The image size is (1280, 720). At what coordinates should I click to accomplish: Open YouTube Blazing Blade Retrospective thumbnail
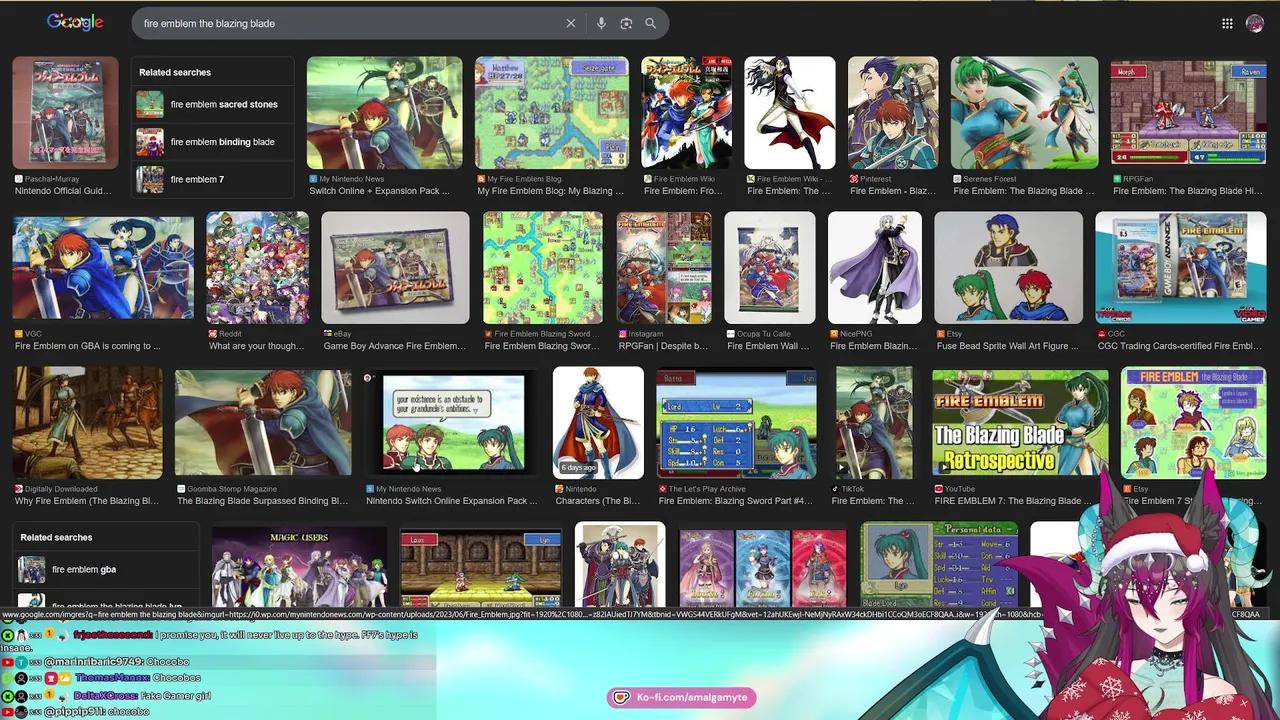click(1020, 422)
